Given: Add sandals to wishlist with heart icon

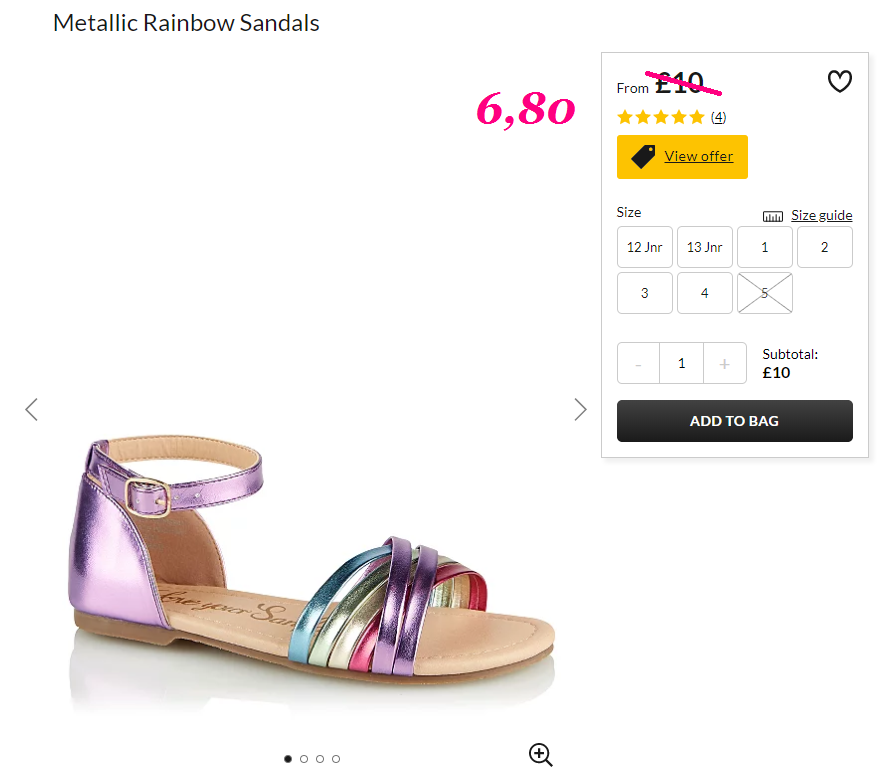Looking at the screenshot, I should (x=840, y=81).
